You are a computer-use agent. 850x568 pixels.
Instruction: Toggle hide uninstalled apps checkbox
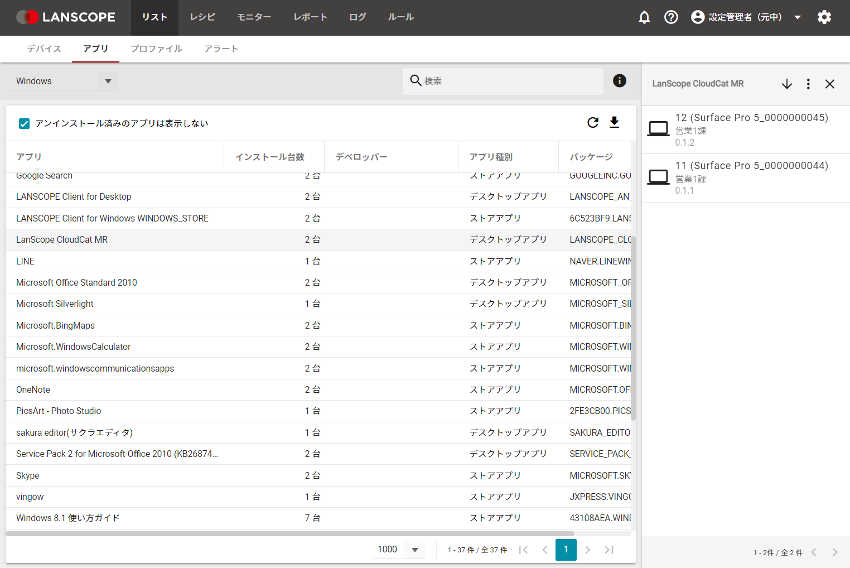pyautogui.click(x=24, y=124)
